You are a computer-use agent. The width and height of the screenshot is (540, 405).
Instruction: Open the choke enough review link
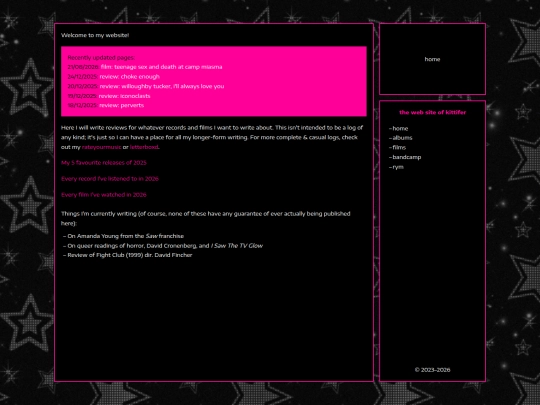(x=129, y=76)
